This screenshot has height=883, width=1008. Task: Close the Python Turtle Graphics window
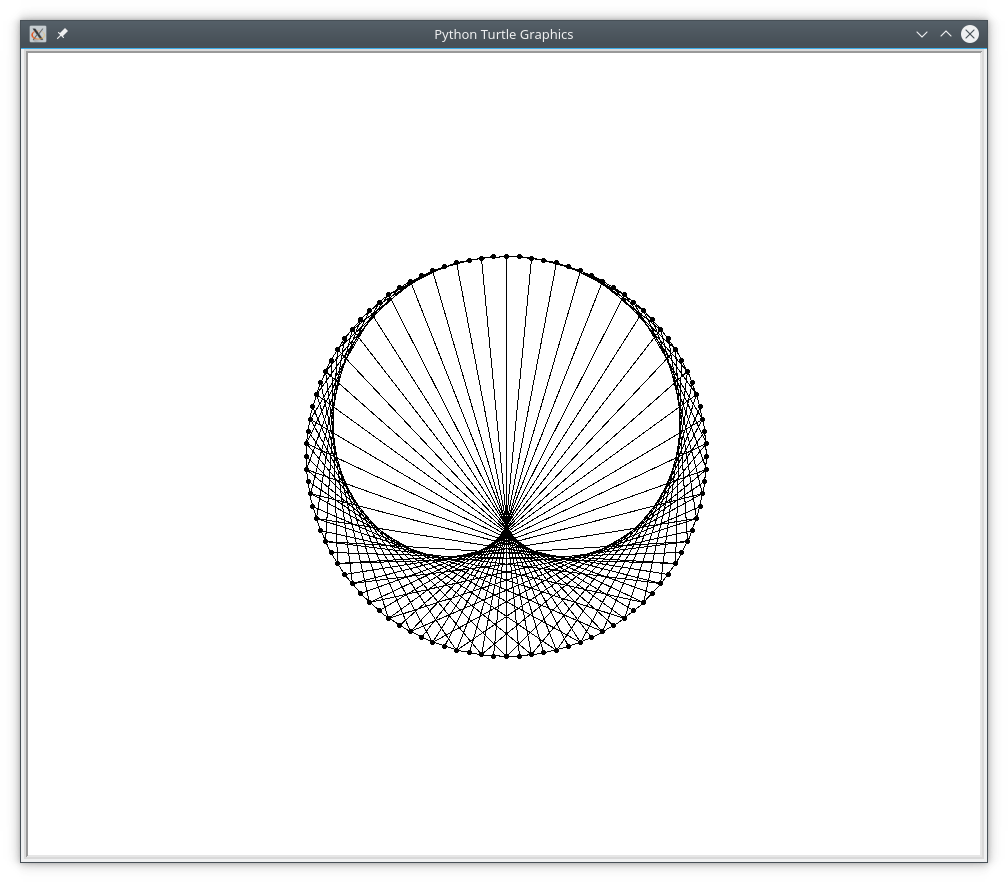pyautogui.click(x=970, y=34)
